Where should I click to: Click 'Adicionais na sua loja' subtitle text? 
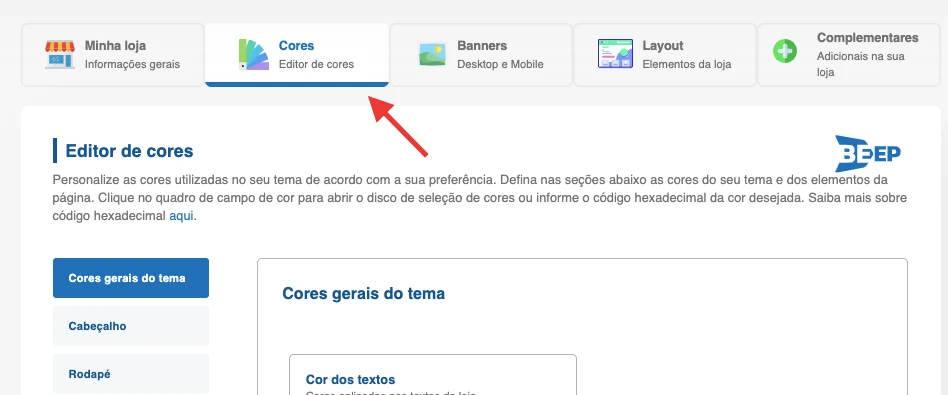pyautogui.click(x=861, y=64)
